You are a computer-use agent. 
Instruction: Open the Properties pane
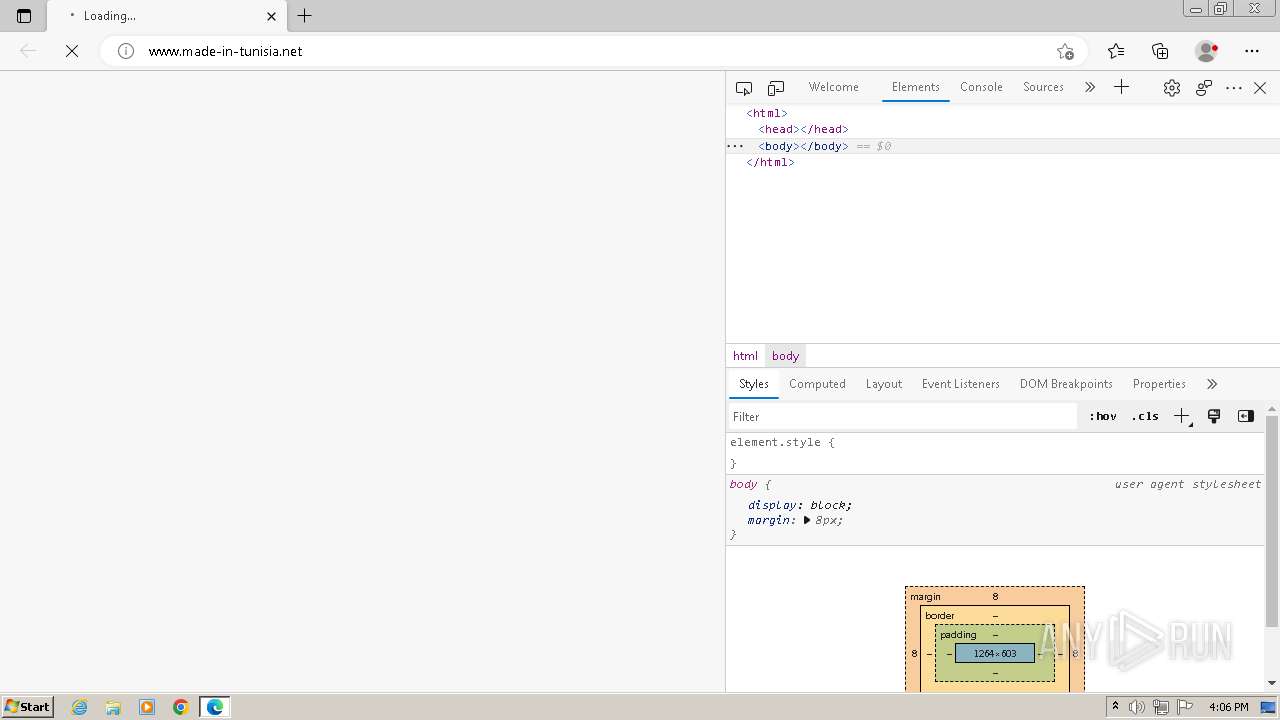[1159, 384]
